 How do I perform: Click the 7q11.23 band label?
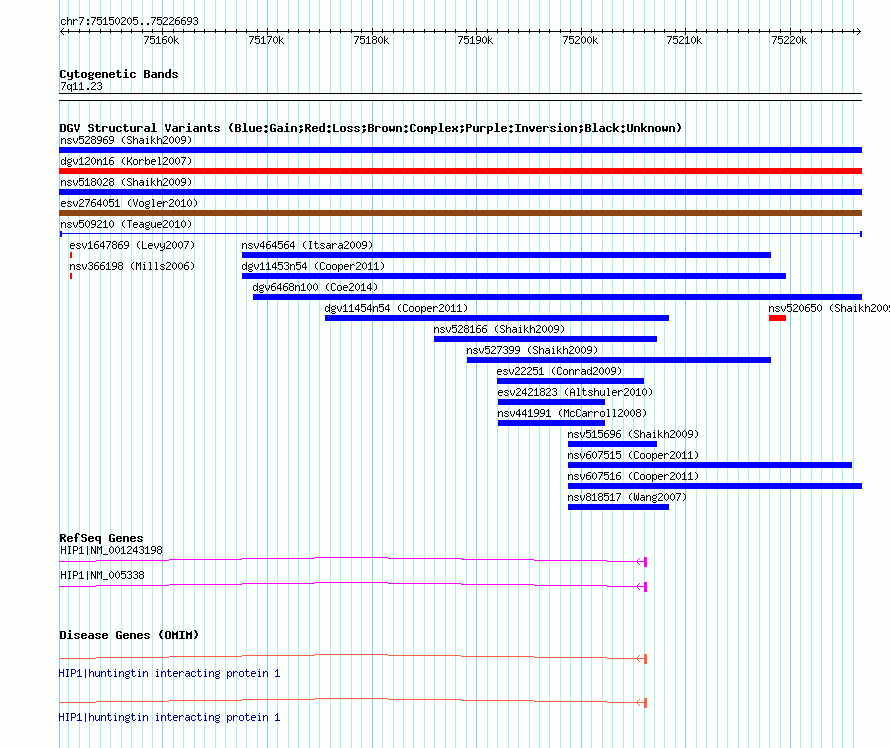[81, 86]
